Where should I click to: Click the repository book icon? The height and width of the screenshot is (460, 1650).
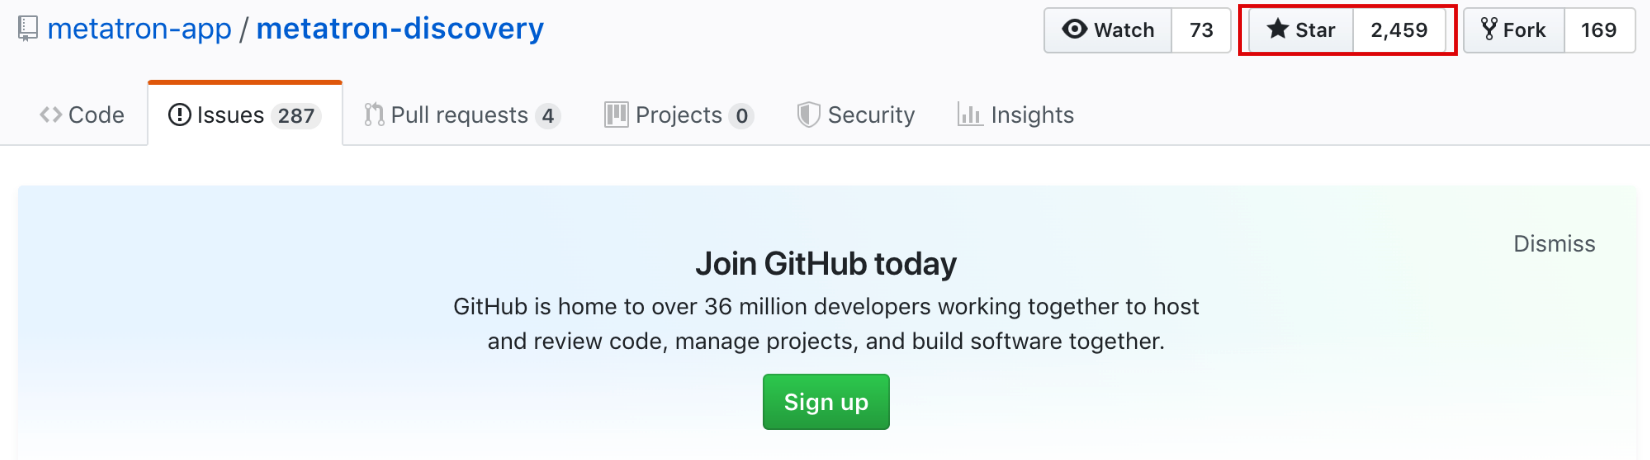click(x=28, y=29)
